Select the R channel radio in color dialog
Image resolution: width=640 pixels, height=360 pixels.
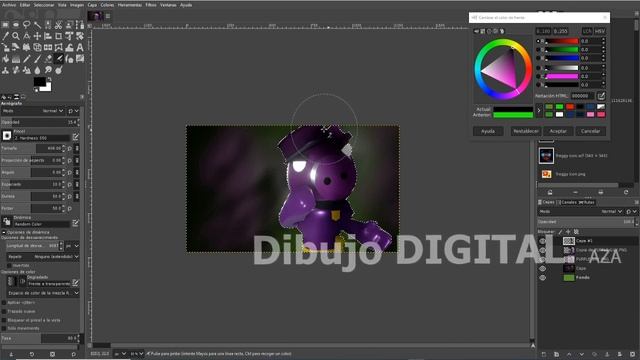point(538,41)
